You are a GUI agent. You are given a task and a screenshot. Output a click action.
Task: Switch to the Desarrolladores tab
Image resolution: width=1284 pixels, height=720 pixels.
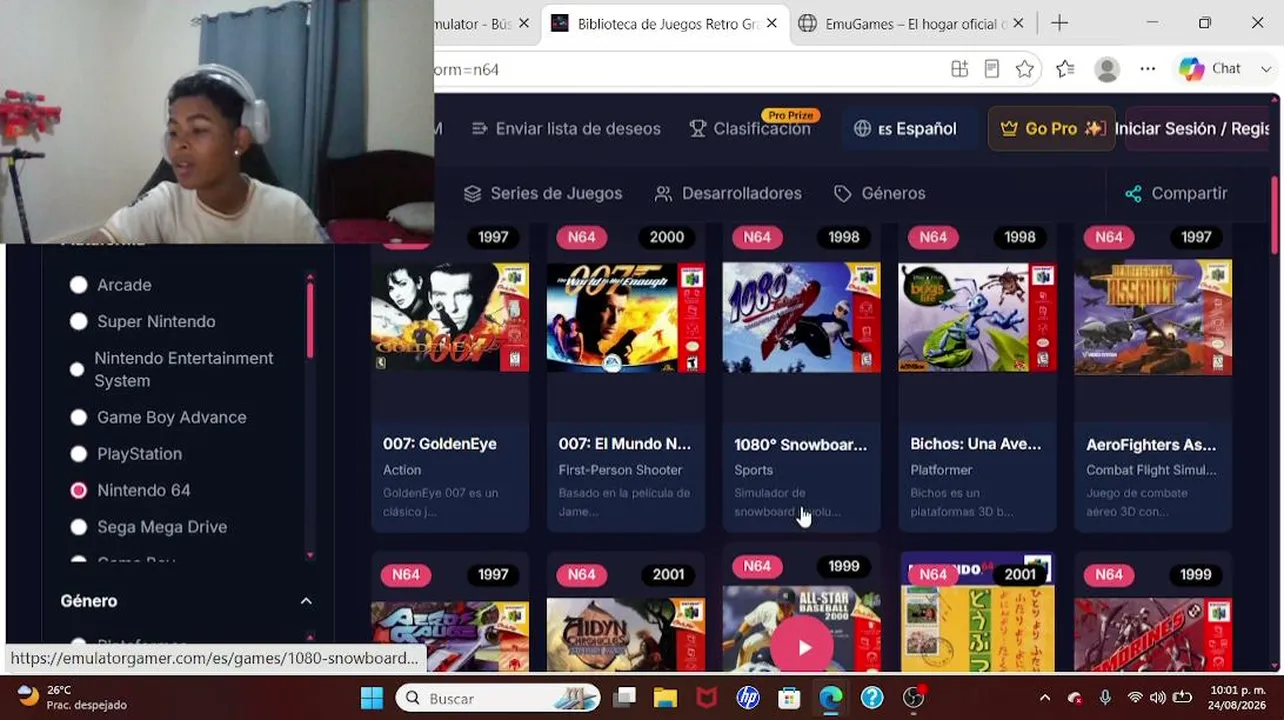728,193
